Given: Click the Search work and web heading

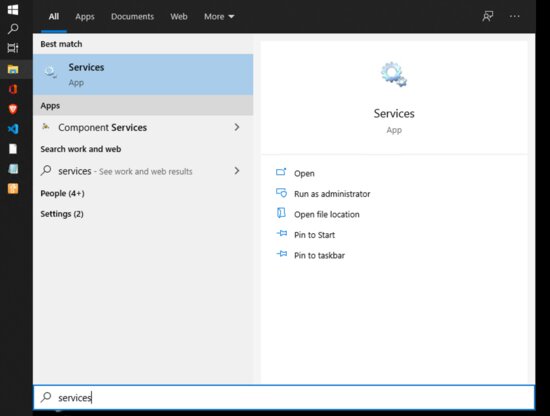Looking at the screenshot, I should pyautogui.click(x=81, y=149).
